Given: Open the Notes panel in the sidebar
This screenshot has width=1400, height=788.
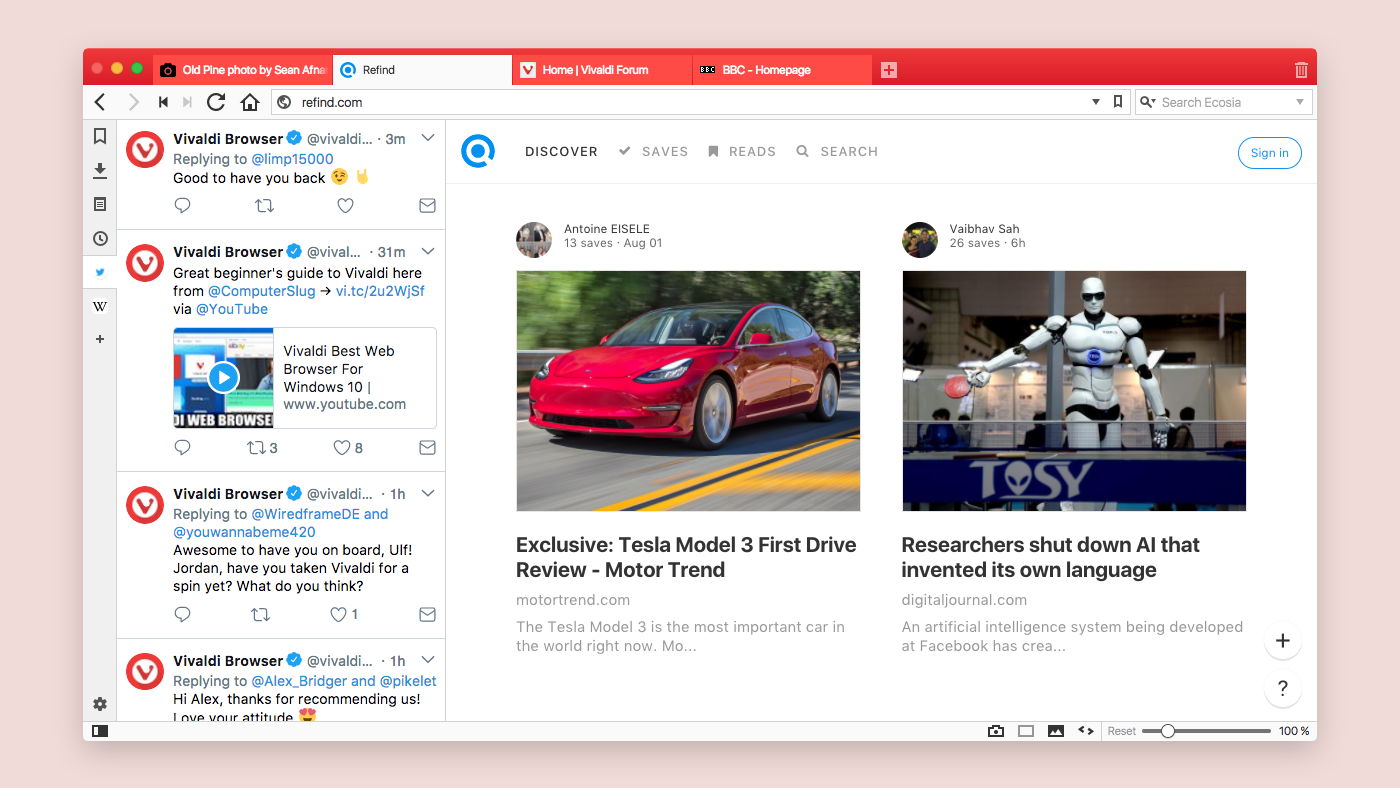Looking at the screenshot, I should (100, 204).
